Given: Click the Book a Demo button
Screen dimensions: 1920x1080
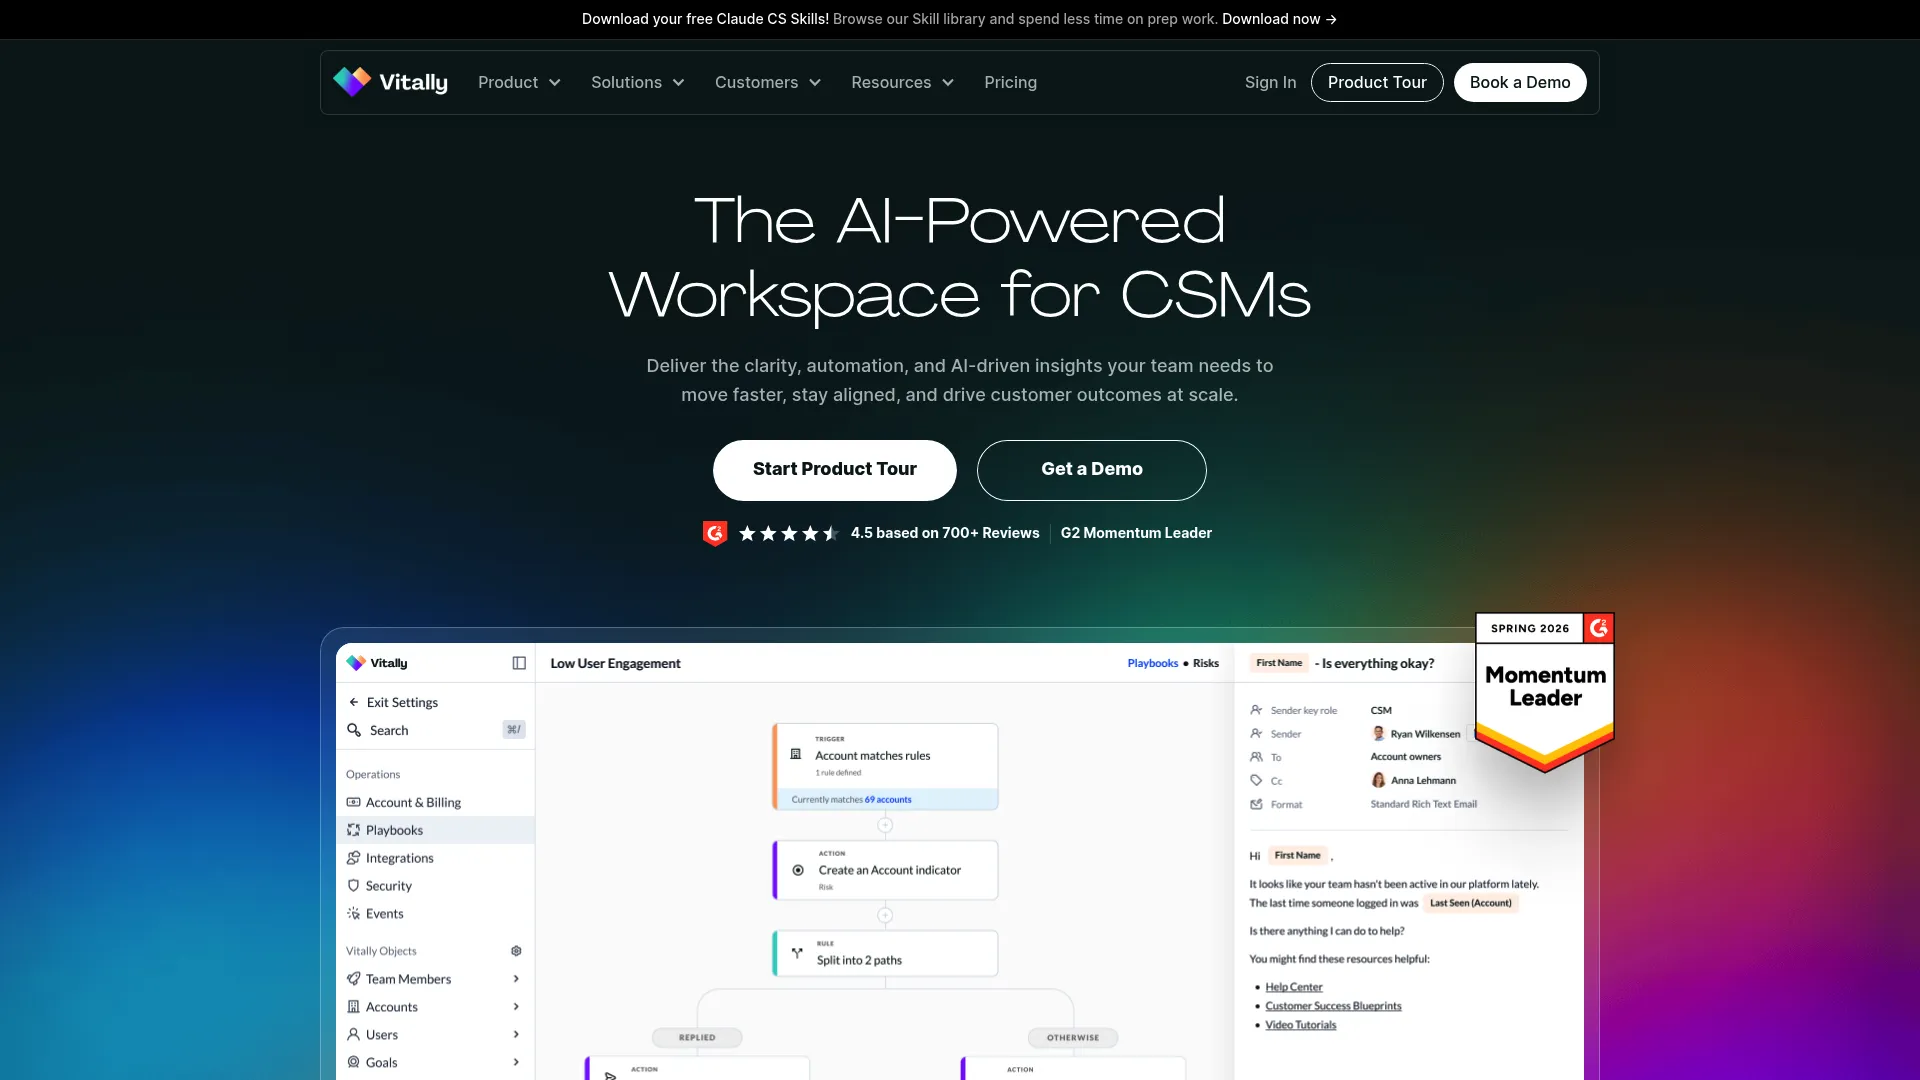Looking at the screenshot, I should (x=1520, y=82).
